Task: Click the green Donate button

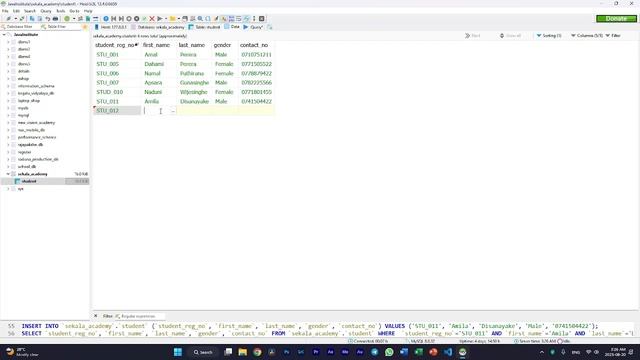Action: pyautogui.click(x=616, y=19)
